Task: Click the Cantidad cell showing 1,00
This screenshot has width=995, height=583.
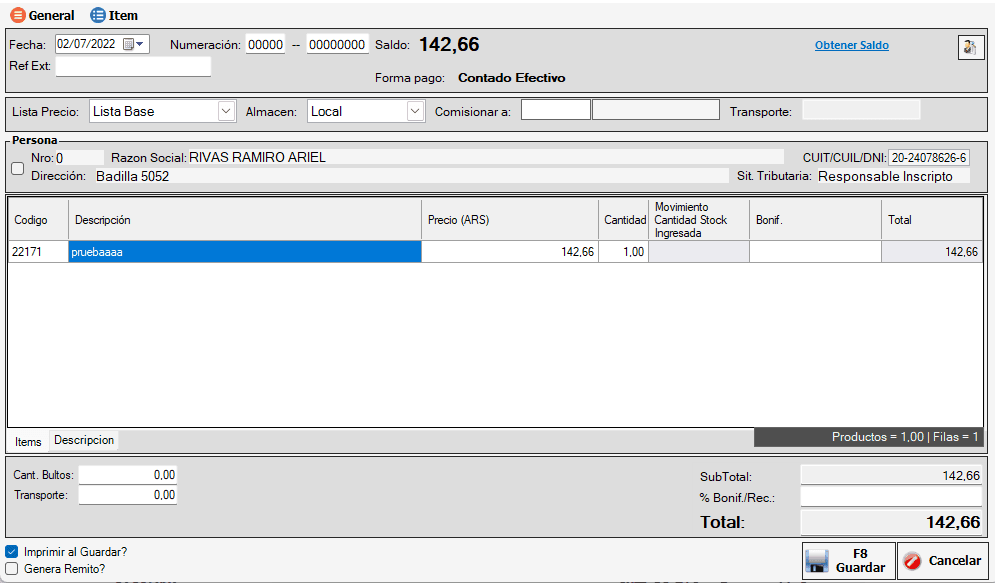Action: [623, 252]
